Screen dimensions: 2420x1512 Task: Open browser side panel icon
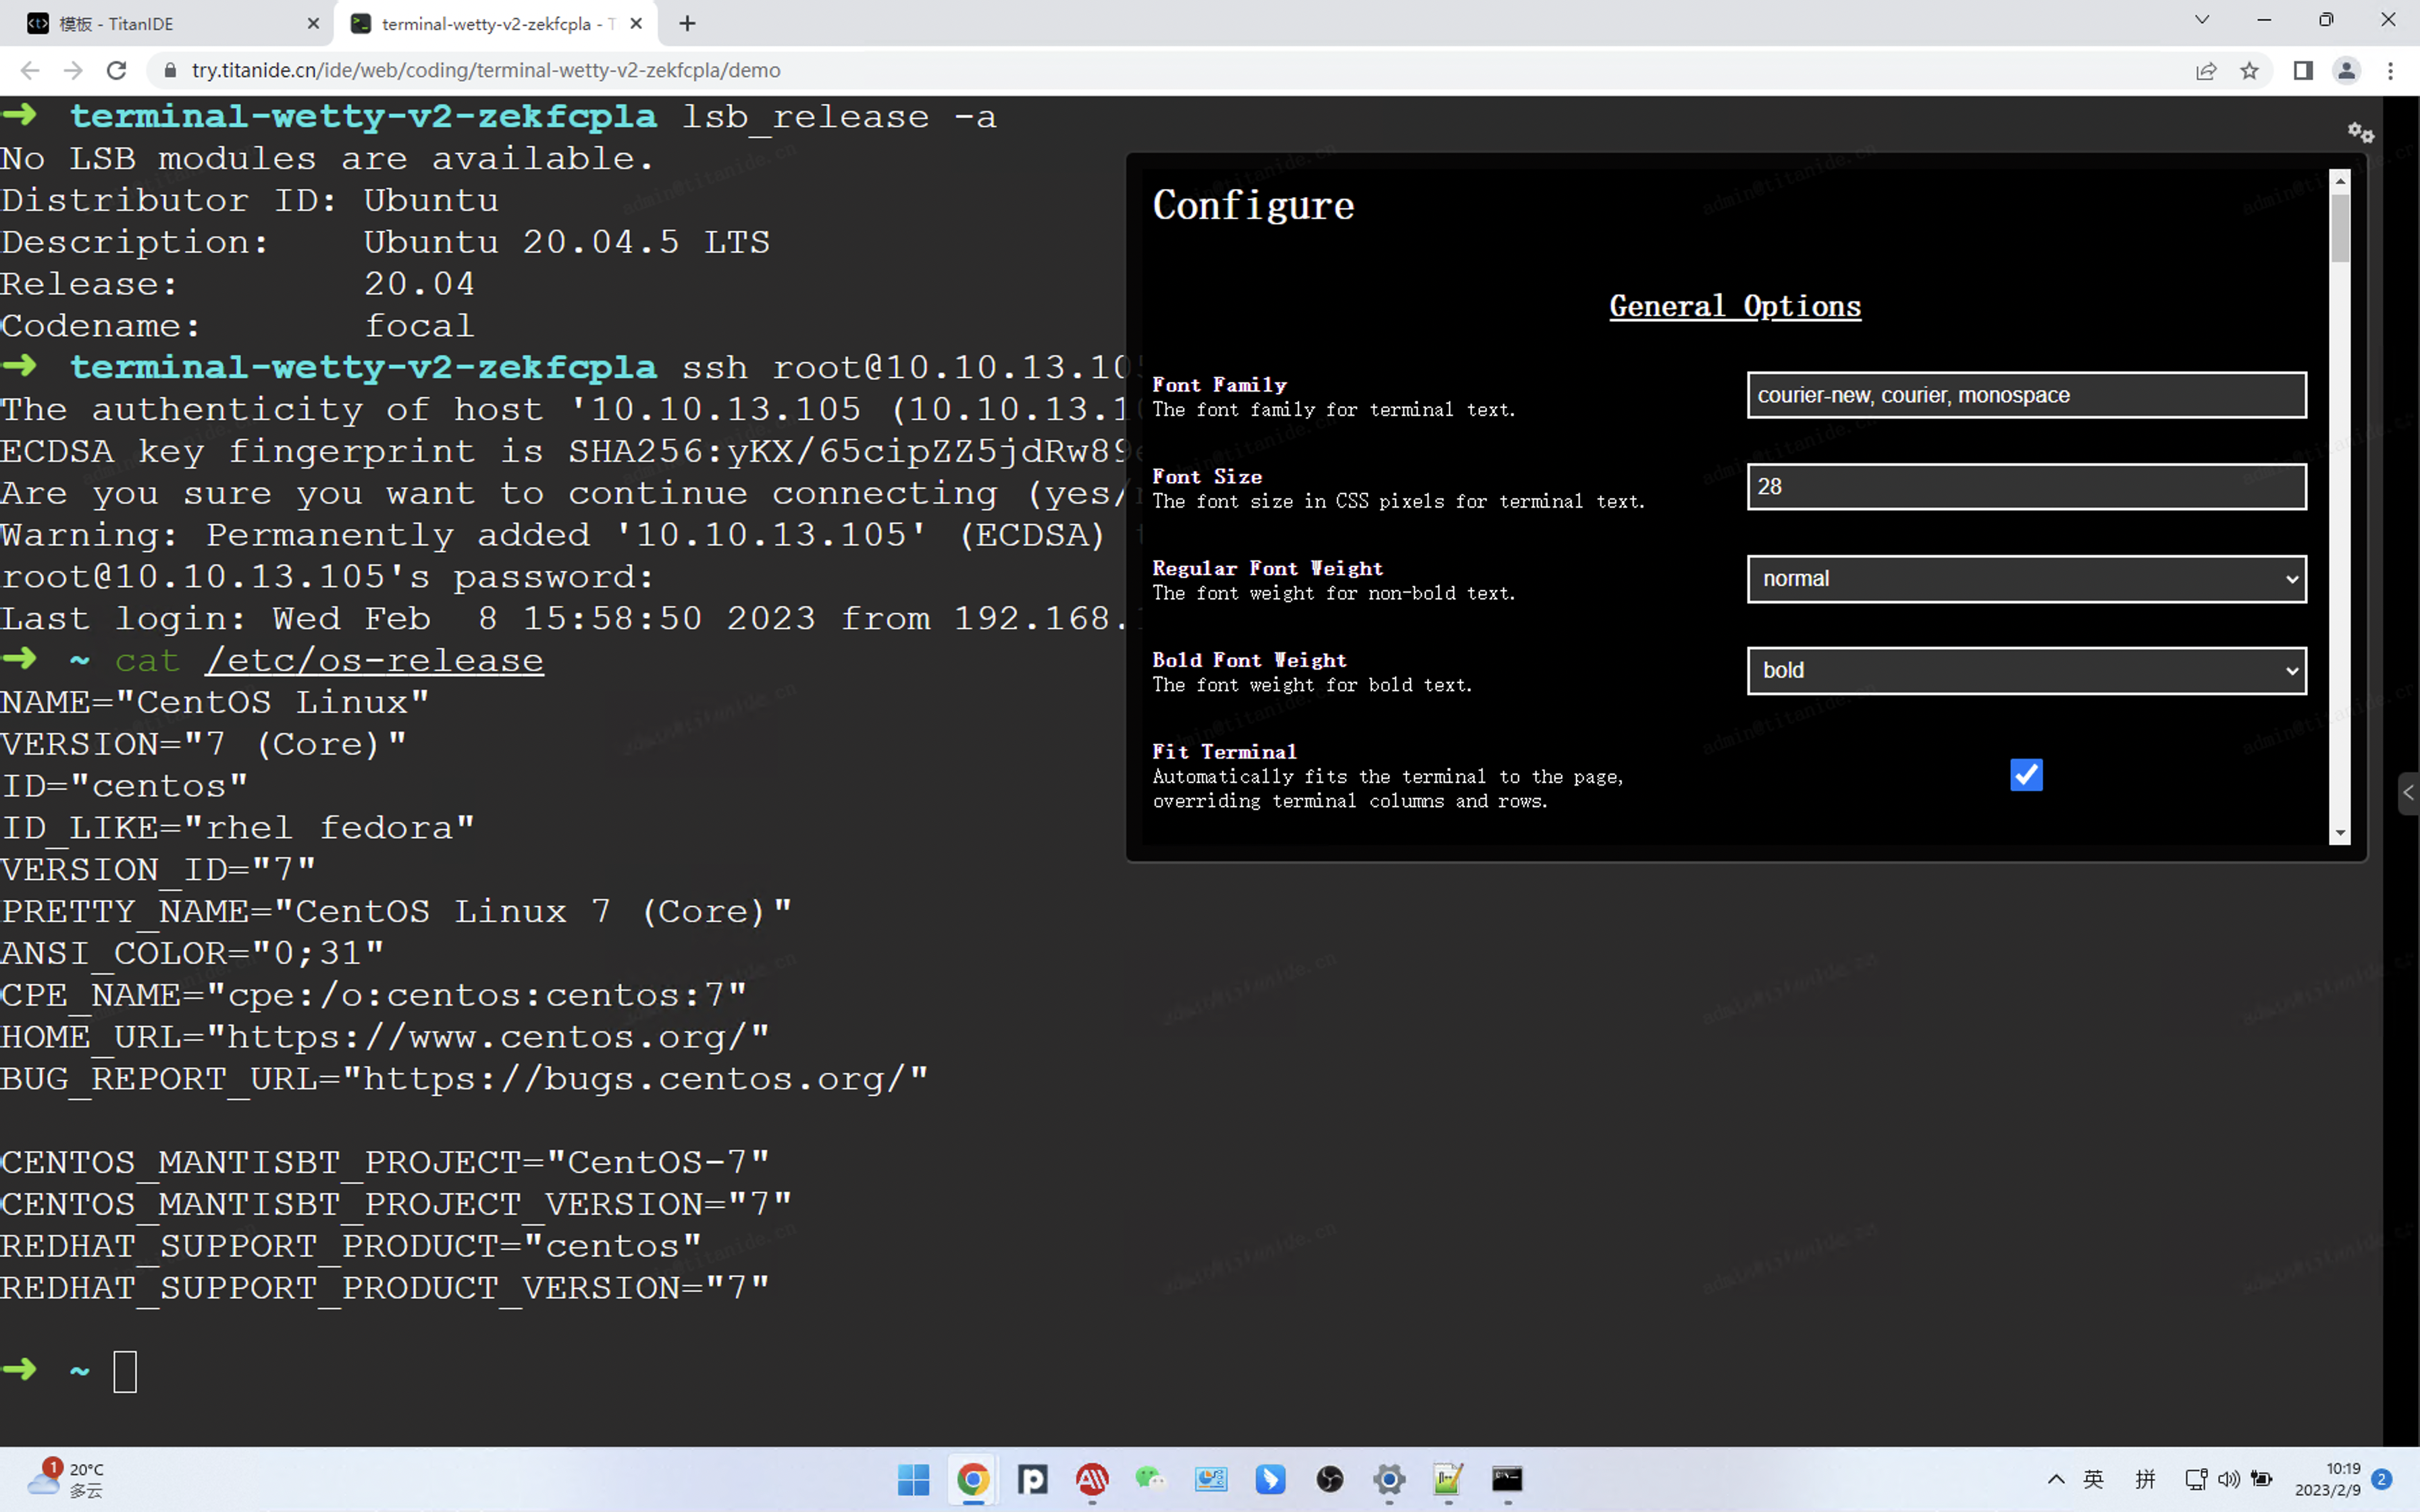pyautogui.click(x=2303, y=70)
